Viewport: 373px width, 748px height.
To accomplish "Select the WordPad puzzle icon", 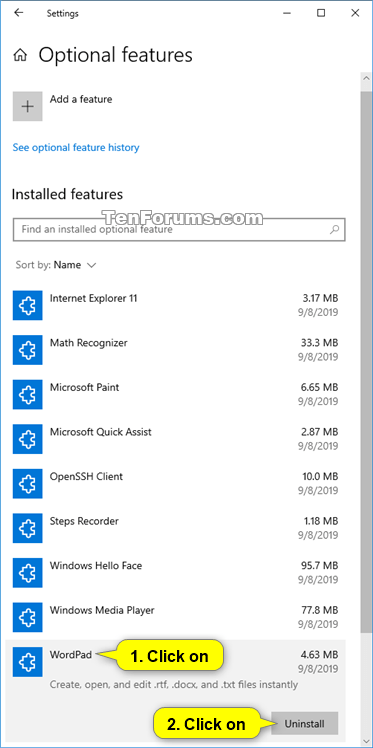I will pyautogui.click(x=28, y=662).
